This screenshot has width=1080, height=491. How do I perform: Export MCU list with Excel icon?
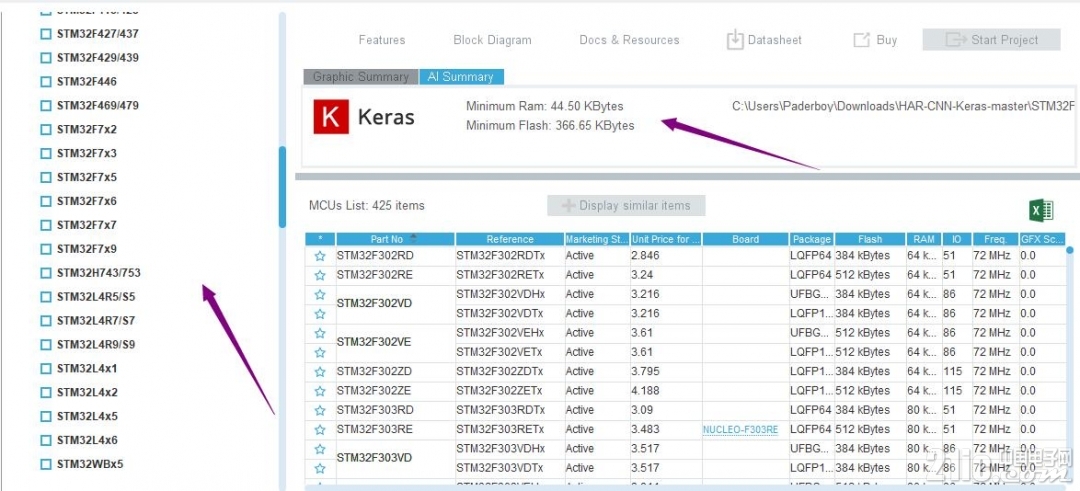(1041, 210)
